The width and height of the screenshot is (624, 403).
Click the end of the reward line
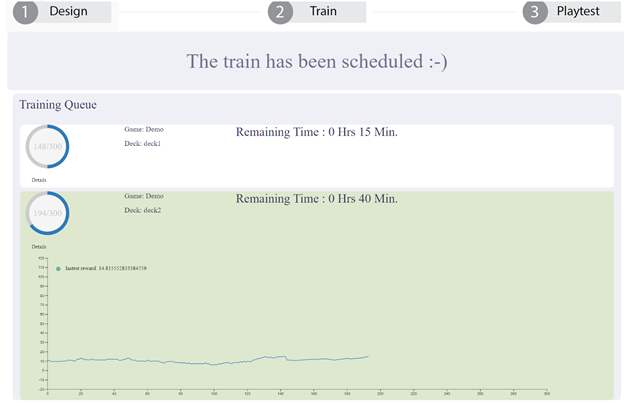tap(368, 356)
